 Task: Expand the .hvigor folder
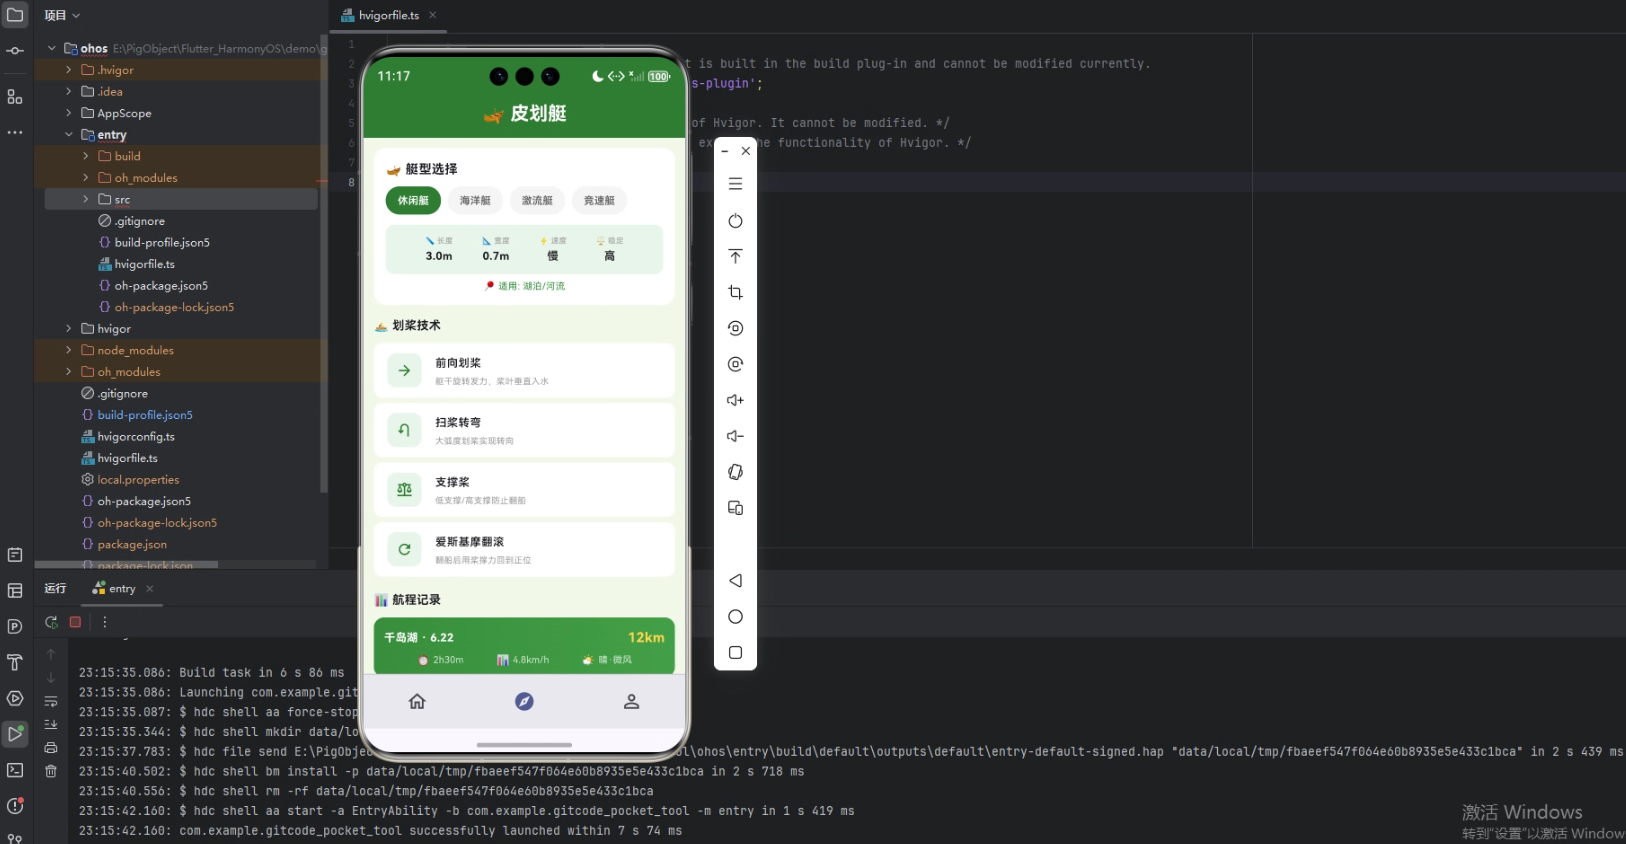(69, 70)
